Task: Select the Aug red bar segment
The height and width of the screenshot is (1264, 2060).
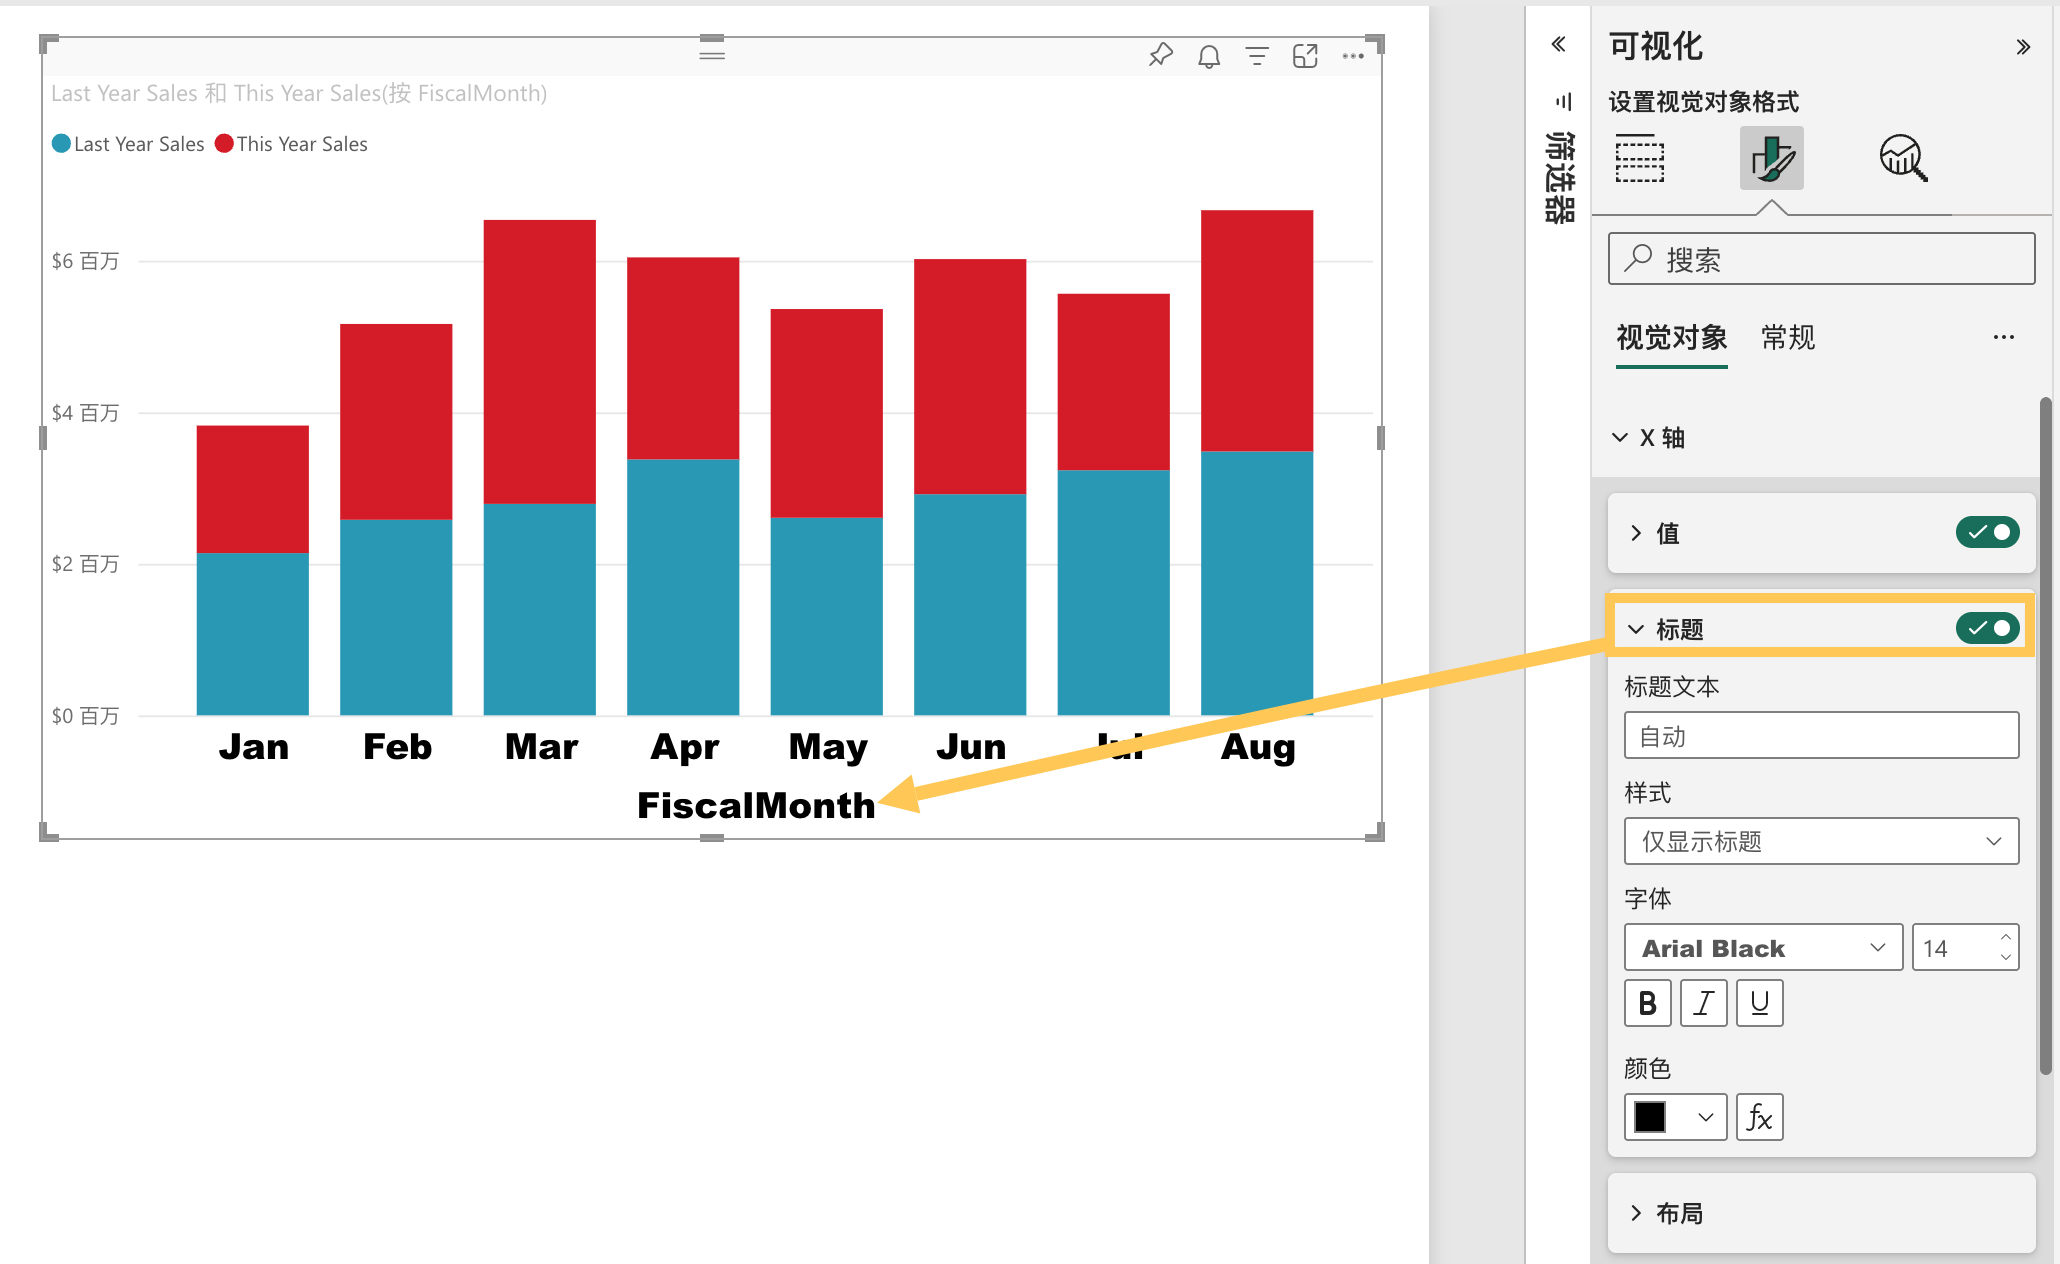Action: [x=1256, y=330]
